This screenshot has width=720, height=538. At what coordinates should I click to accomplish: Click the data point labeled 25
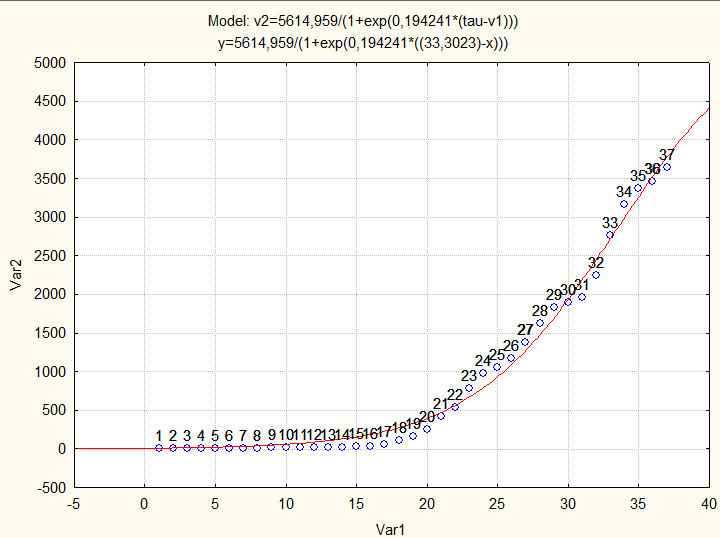(497, 367)
